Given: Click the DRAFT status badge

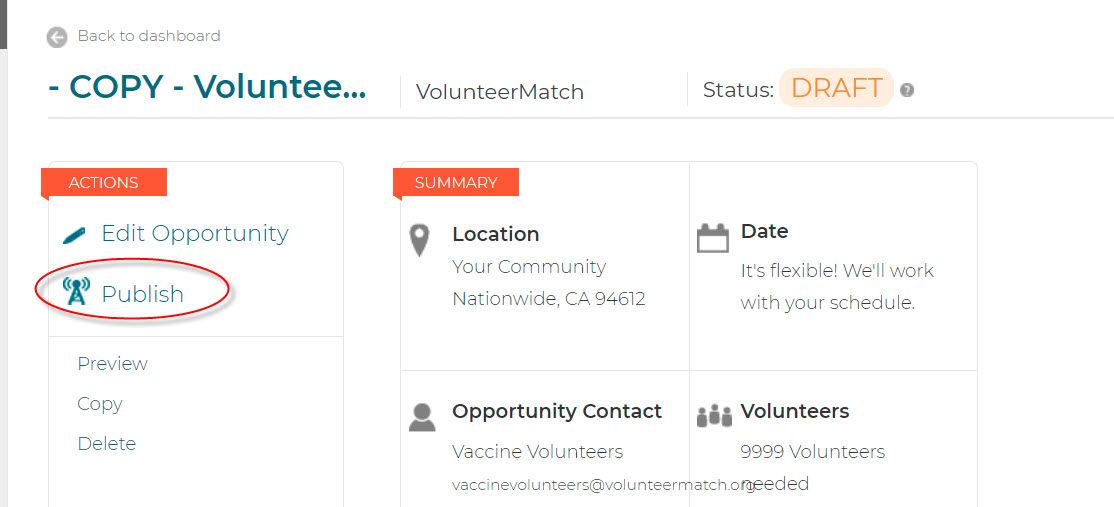Looking at the screenshot, I should (836, 88).
